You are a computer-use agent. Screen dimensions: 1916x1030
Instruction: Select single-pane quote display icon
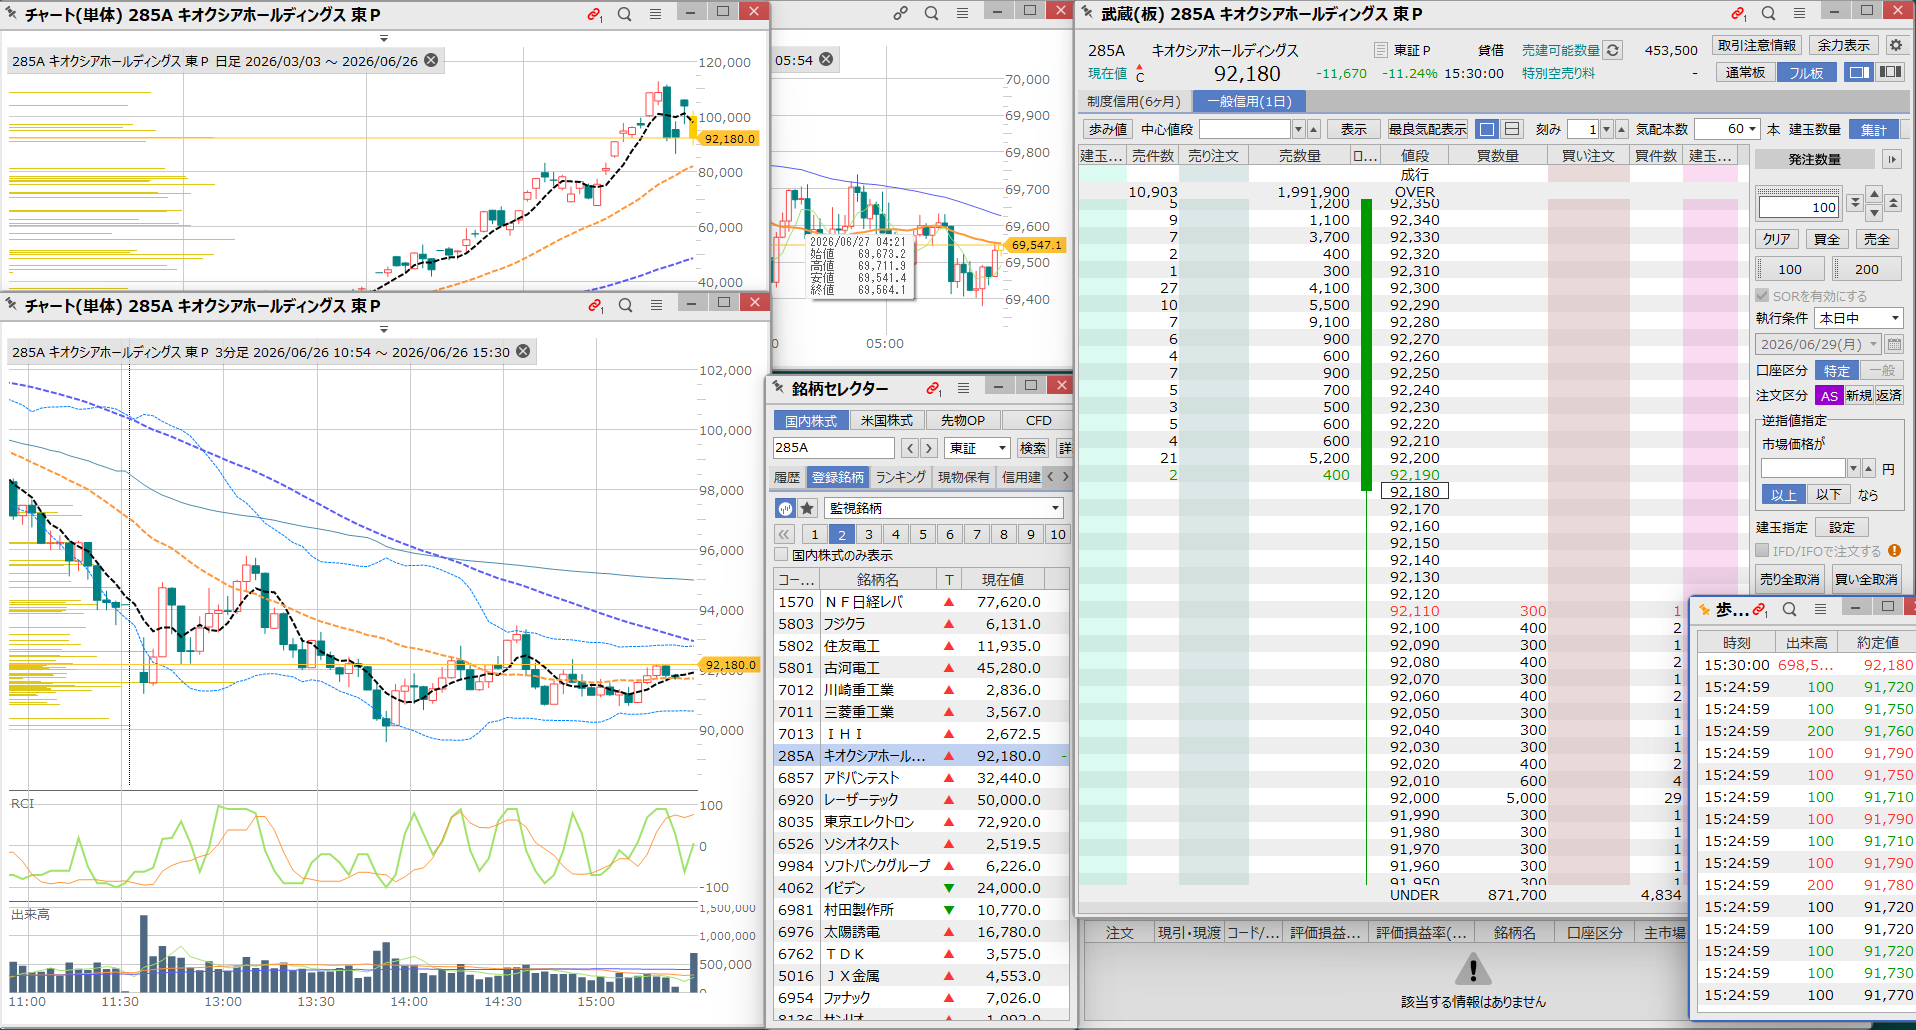1487,129
